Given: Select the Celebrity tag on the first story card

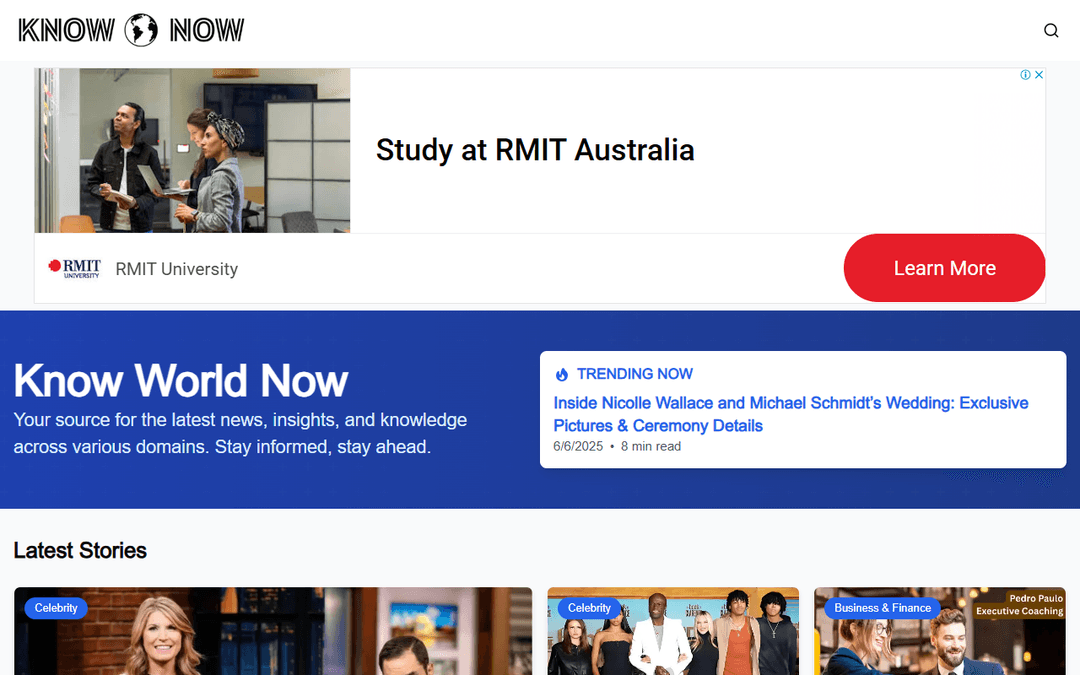Looking at the screenshot, I should click(56, 608).
